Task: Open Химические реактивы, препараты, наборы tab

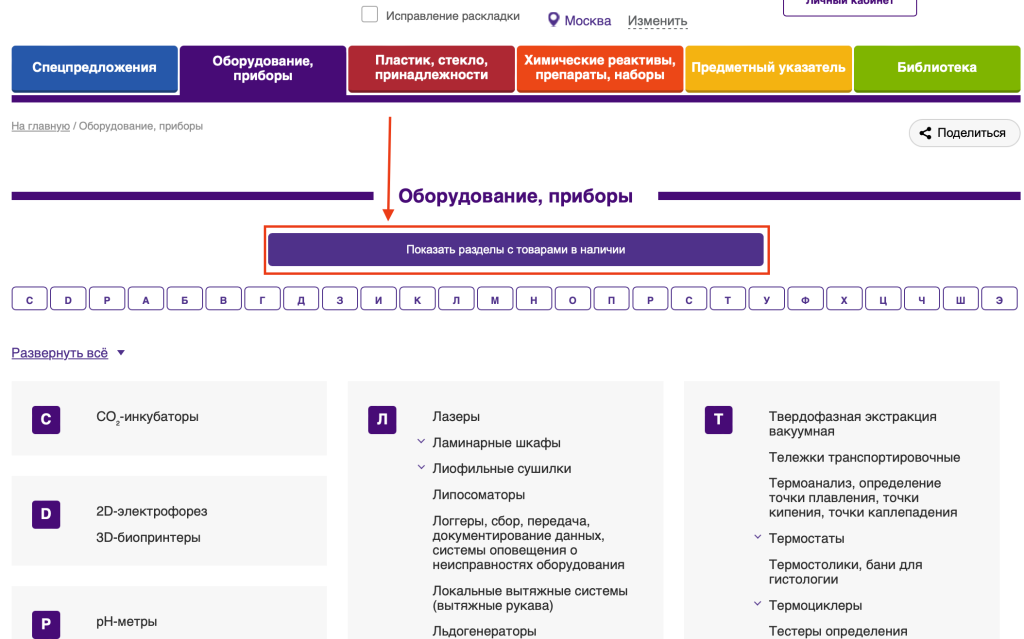Action: pos(599,68)
